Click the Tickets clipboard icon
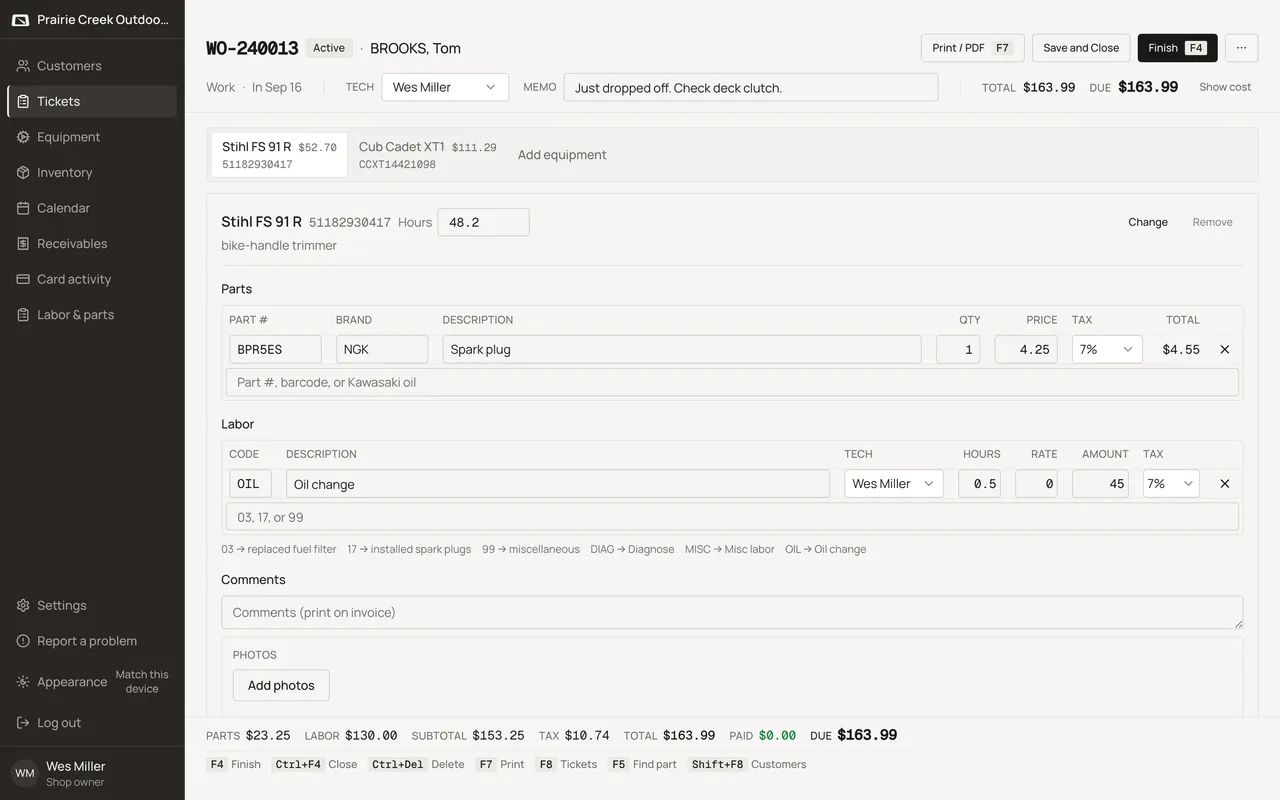1280x800 pixels. [23, 101]
